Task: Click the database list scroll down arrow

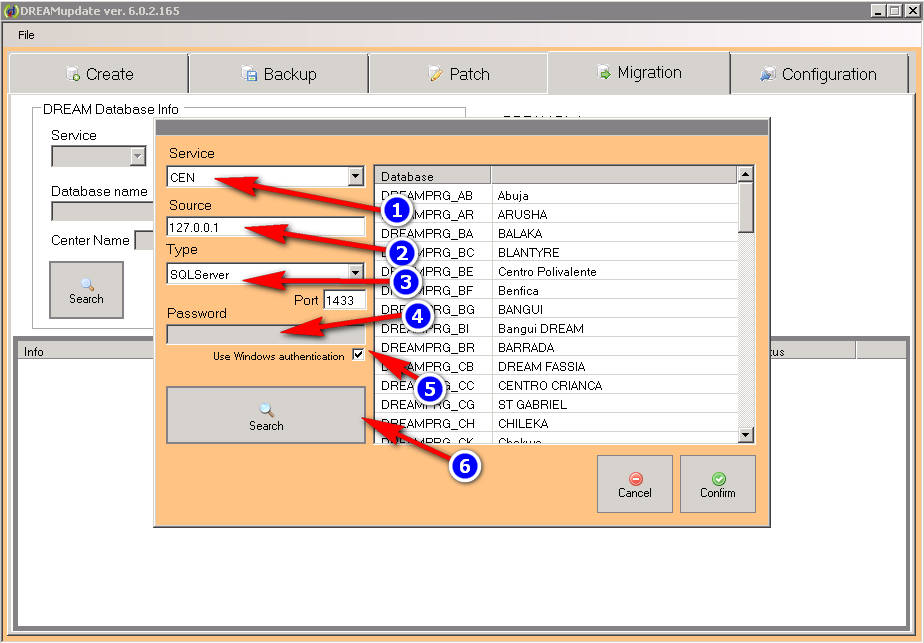Action: tap(745, 435)
